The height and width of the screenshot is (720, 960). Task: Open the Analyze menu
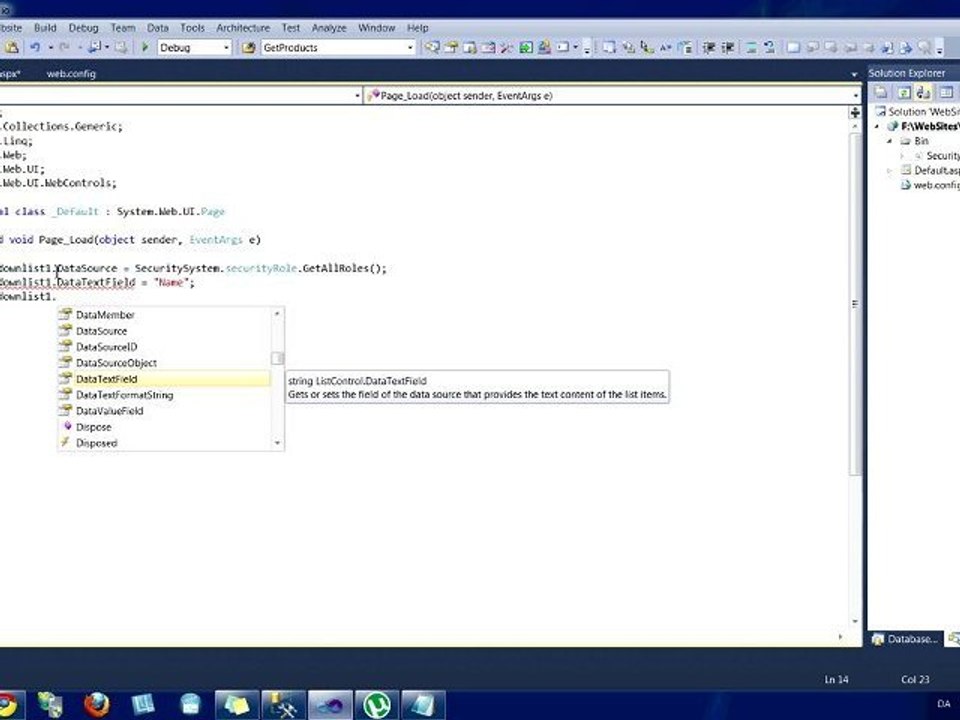pyautogui.click(x=329, y=28)
